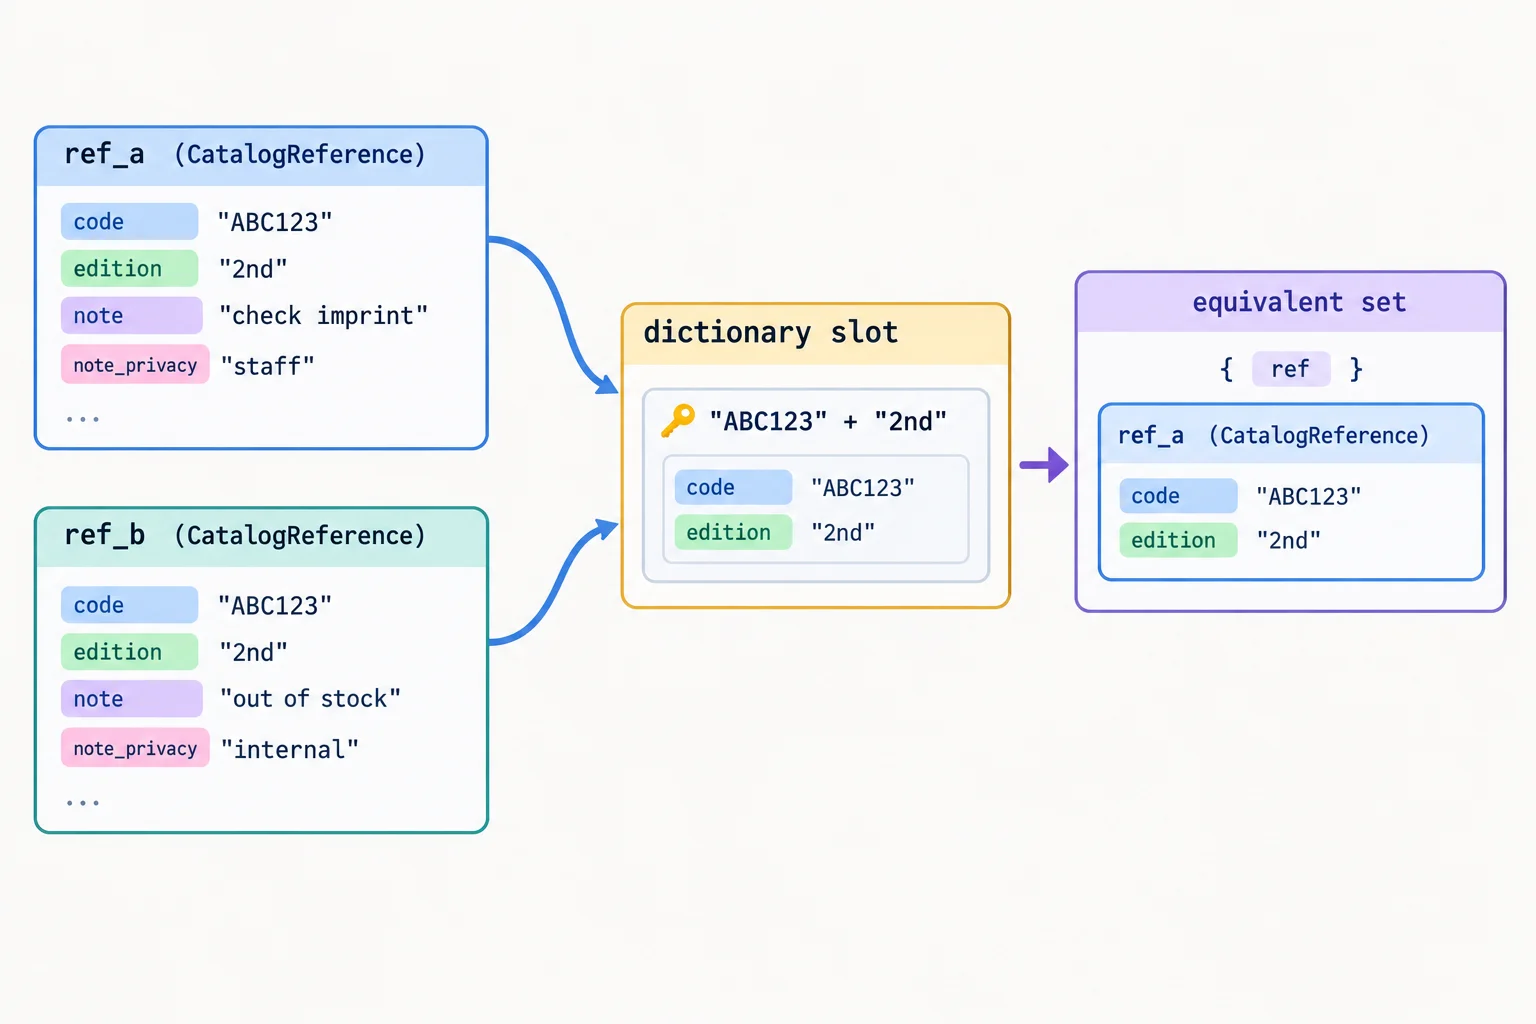
Task: Select the ref_a header inside equivalent set
Action: click(1291, 435)
